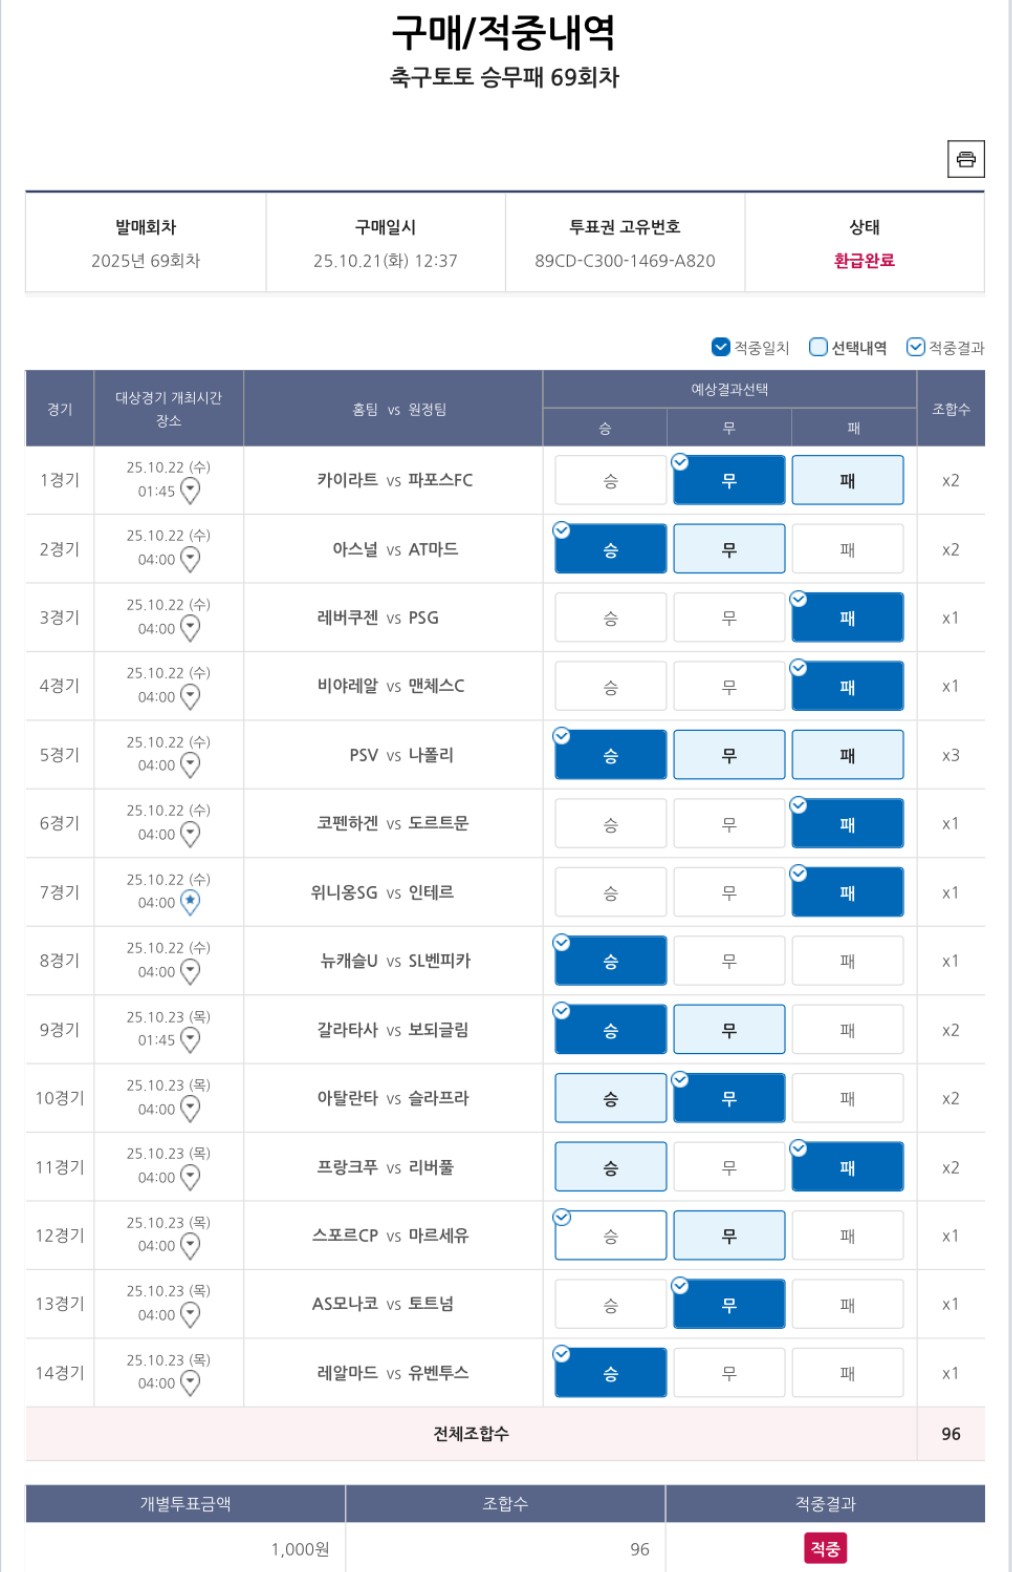Viewport: 1012px width, 1572px height.
Task: Select 승 for 아스널 vs AT마드
Action: 610,550
